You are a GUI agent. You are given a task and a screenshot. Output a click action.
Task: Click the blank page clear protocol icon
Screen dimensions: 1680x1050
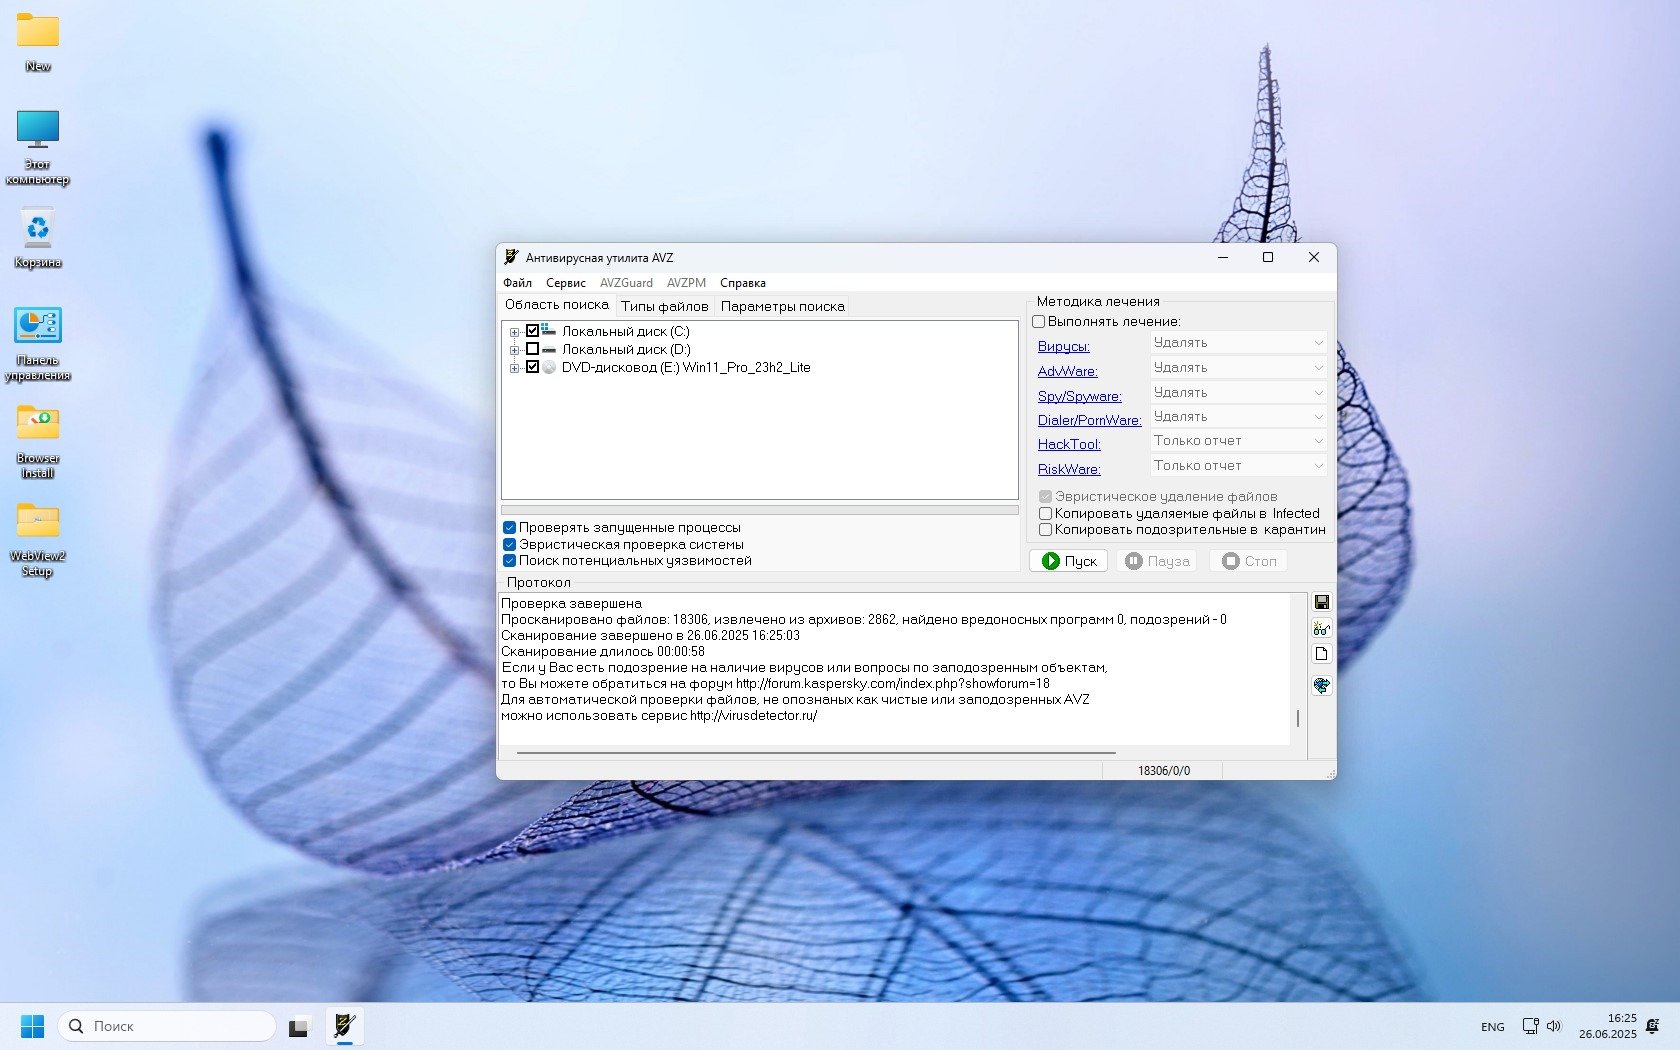1321,654
